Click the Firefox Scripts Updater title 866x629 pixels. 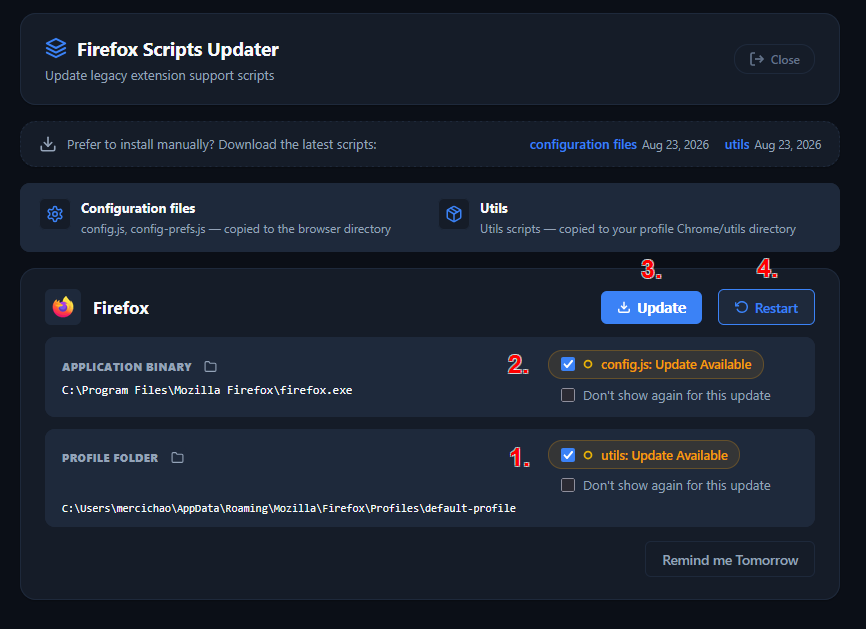[178, 50]
